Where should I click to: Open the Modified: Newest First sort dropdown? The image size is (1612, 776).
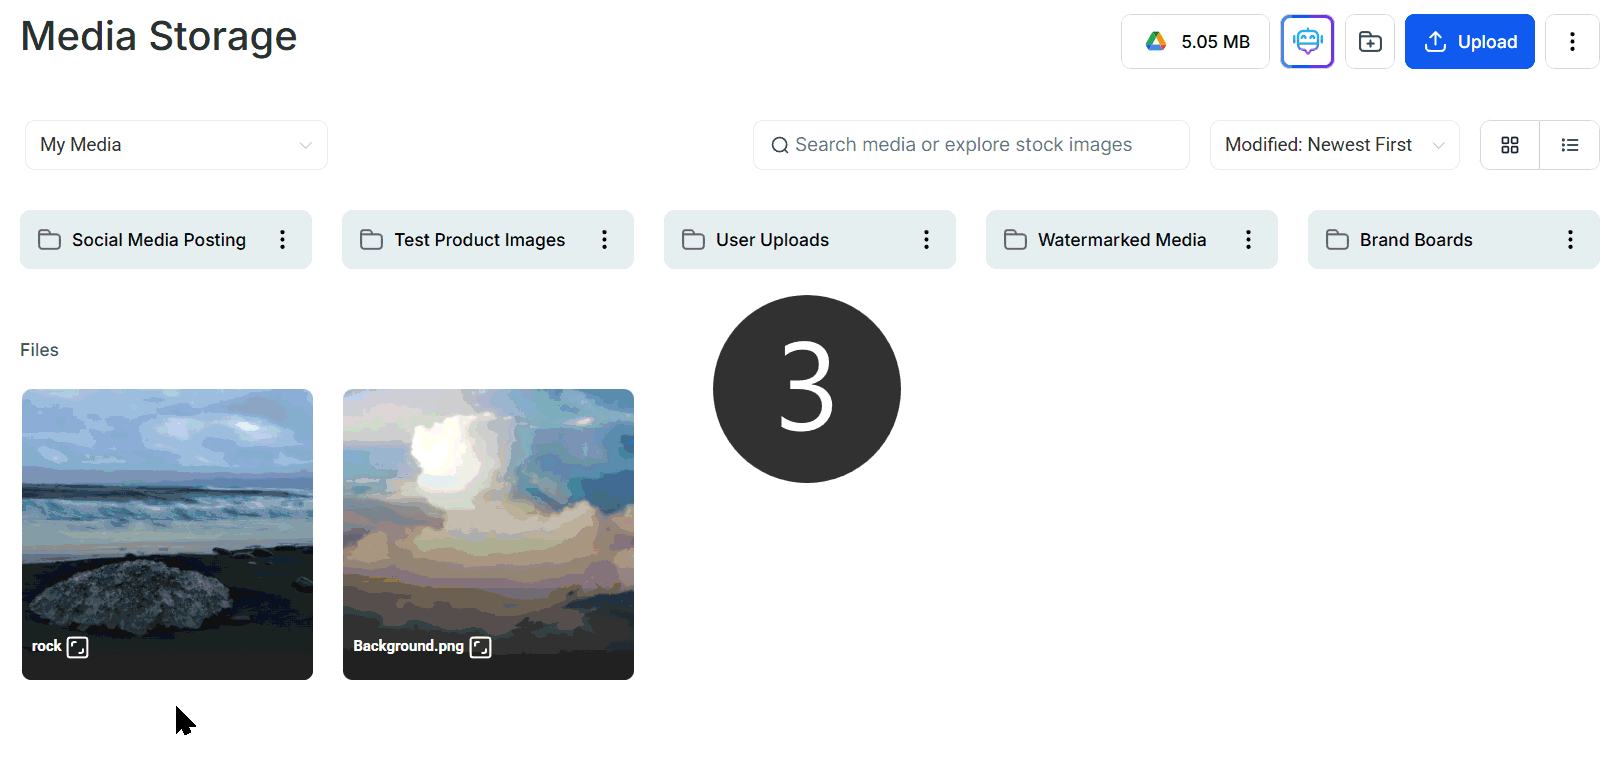(x=1334, y=145)
